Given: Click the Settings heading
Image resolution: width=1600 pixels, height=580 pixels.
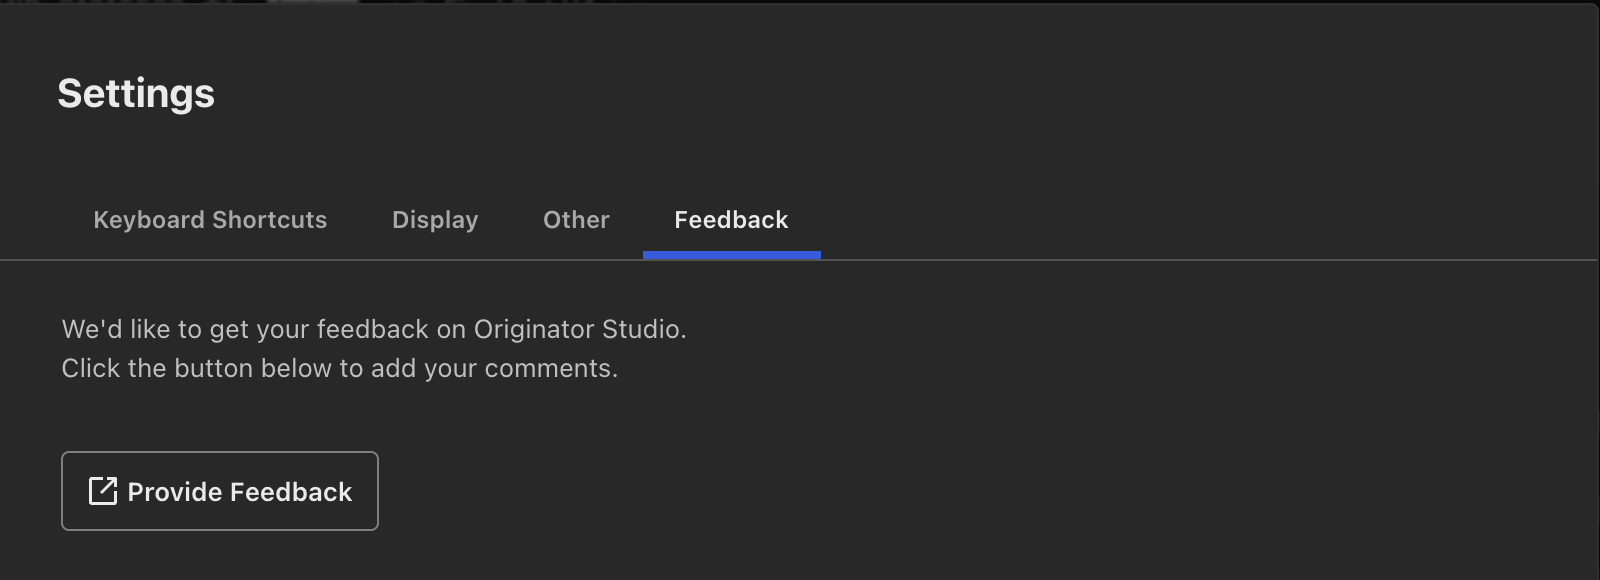Looking at the screenshot, I should point(136,94).
